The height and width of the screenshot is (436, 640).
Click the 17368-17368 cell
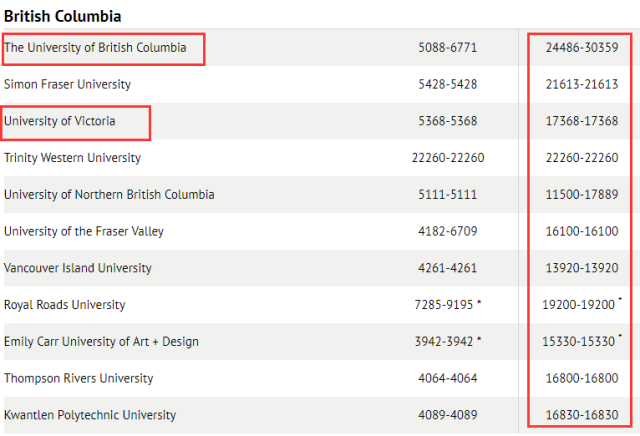click(x=581, y=122)
